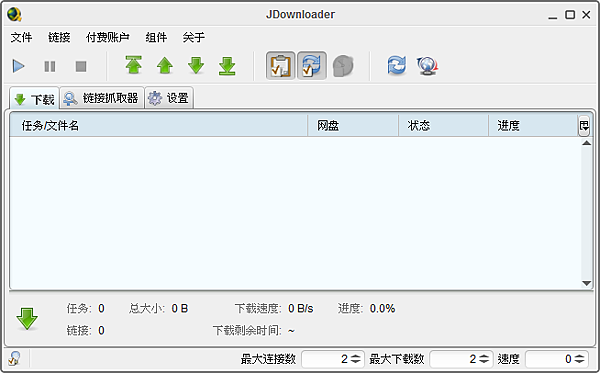The image size is (600, 373).
Task: Move selected item up one position
Action: pyautogui.click(x=165, y=65)
